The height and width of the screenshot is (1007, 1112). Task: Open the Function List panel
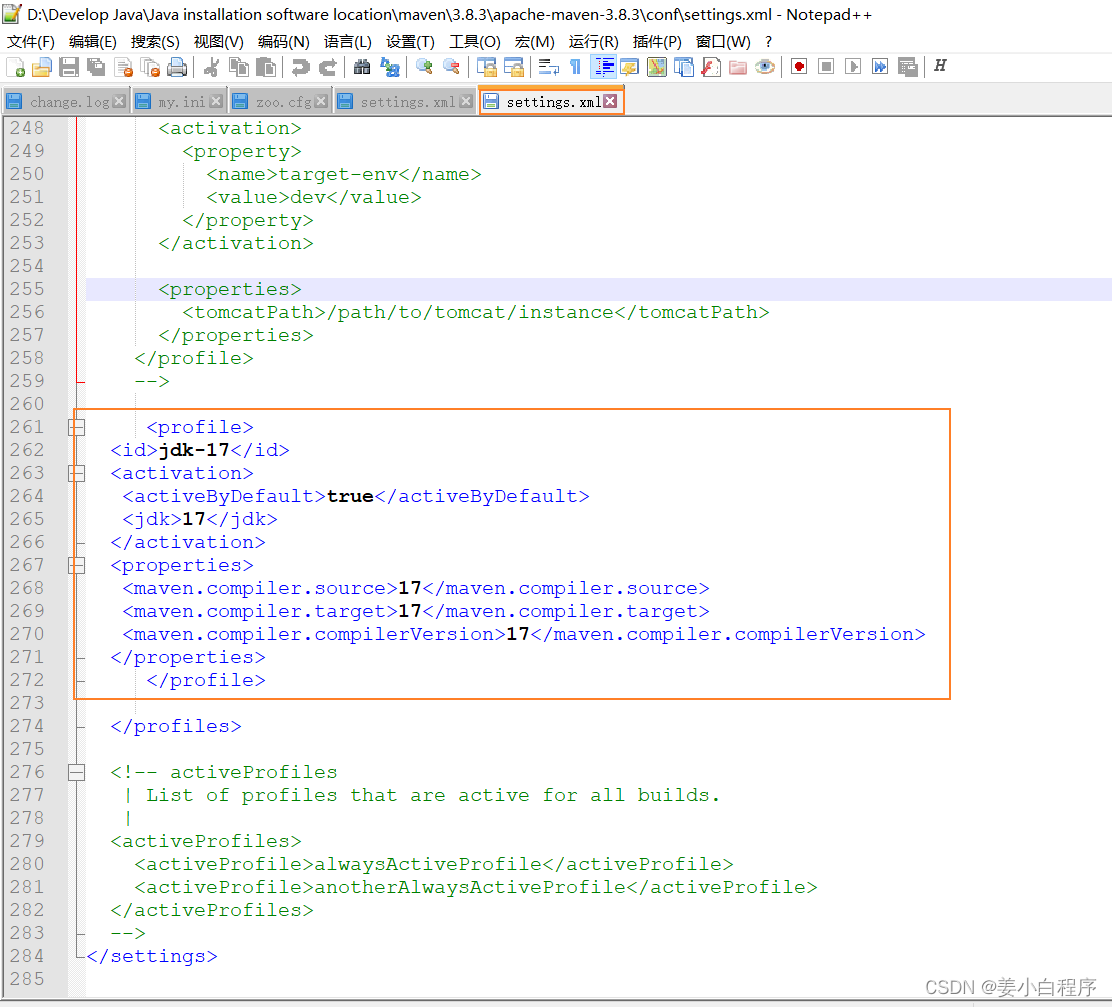711,67
